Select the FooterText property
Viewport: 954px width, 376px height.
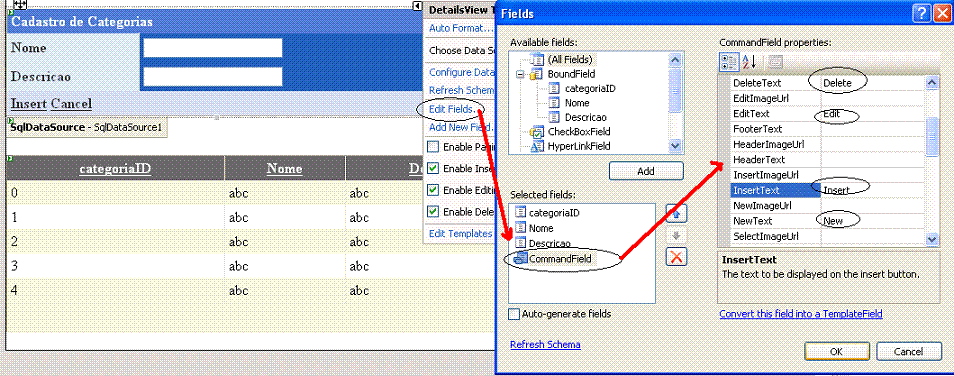pos(828,129)
